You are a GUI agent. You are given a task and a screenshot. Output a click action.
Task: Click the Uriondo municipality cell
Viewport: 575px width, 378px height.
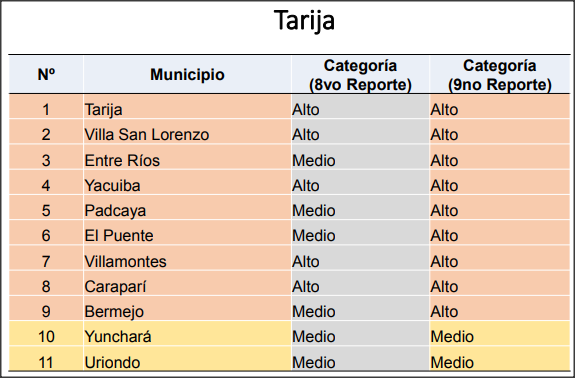point(187,362)
